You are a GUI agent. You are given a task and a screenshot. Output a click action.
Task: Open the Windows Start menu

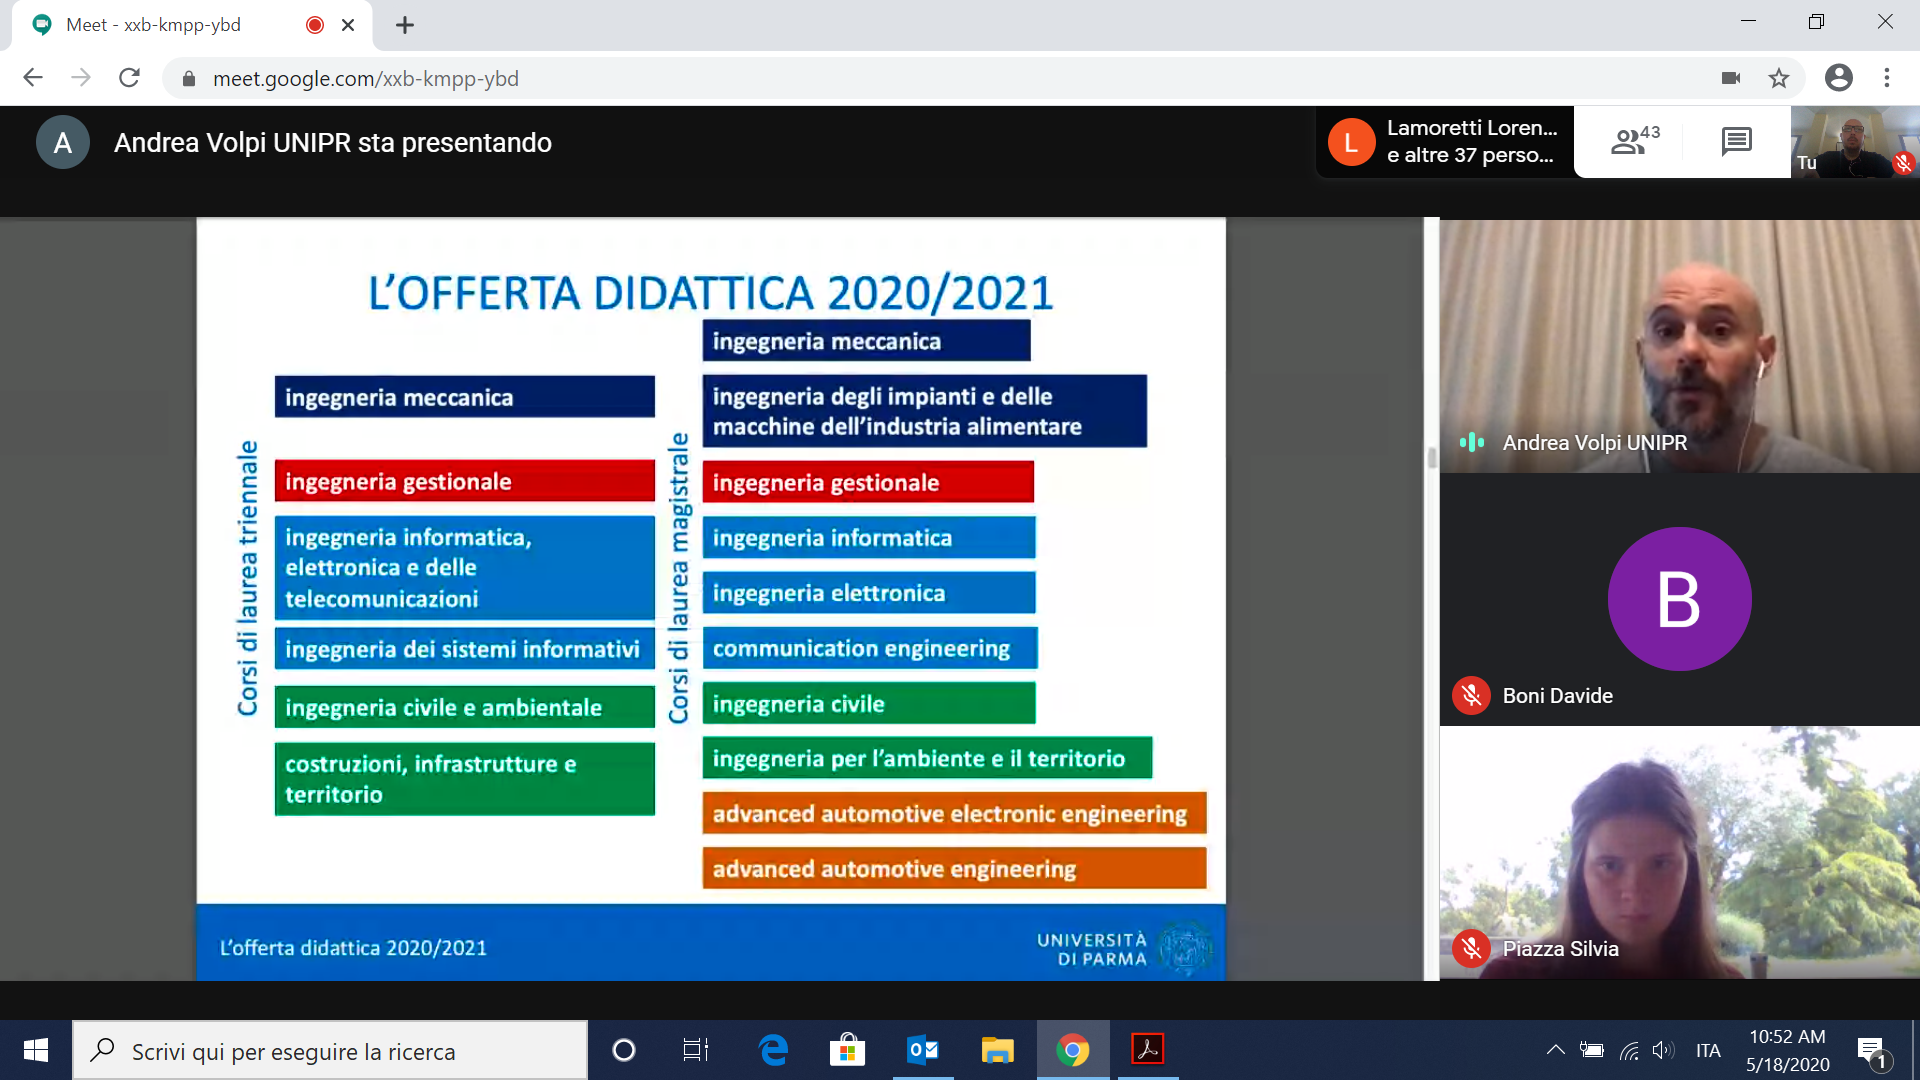(x=36, y=1050)
